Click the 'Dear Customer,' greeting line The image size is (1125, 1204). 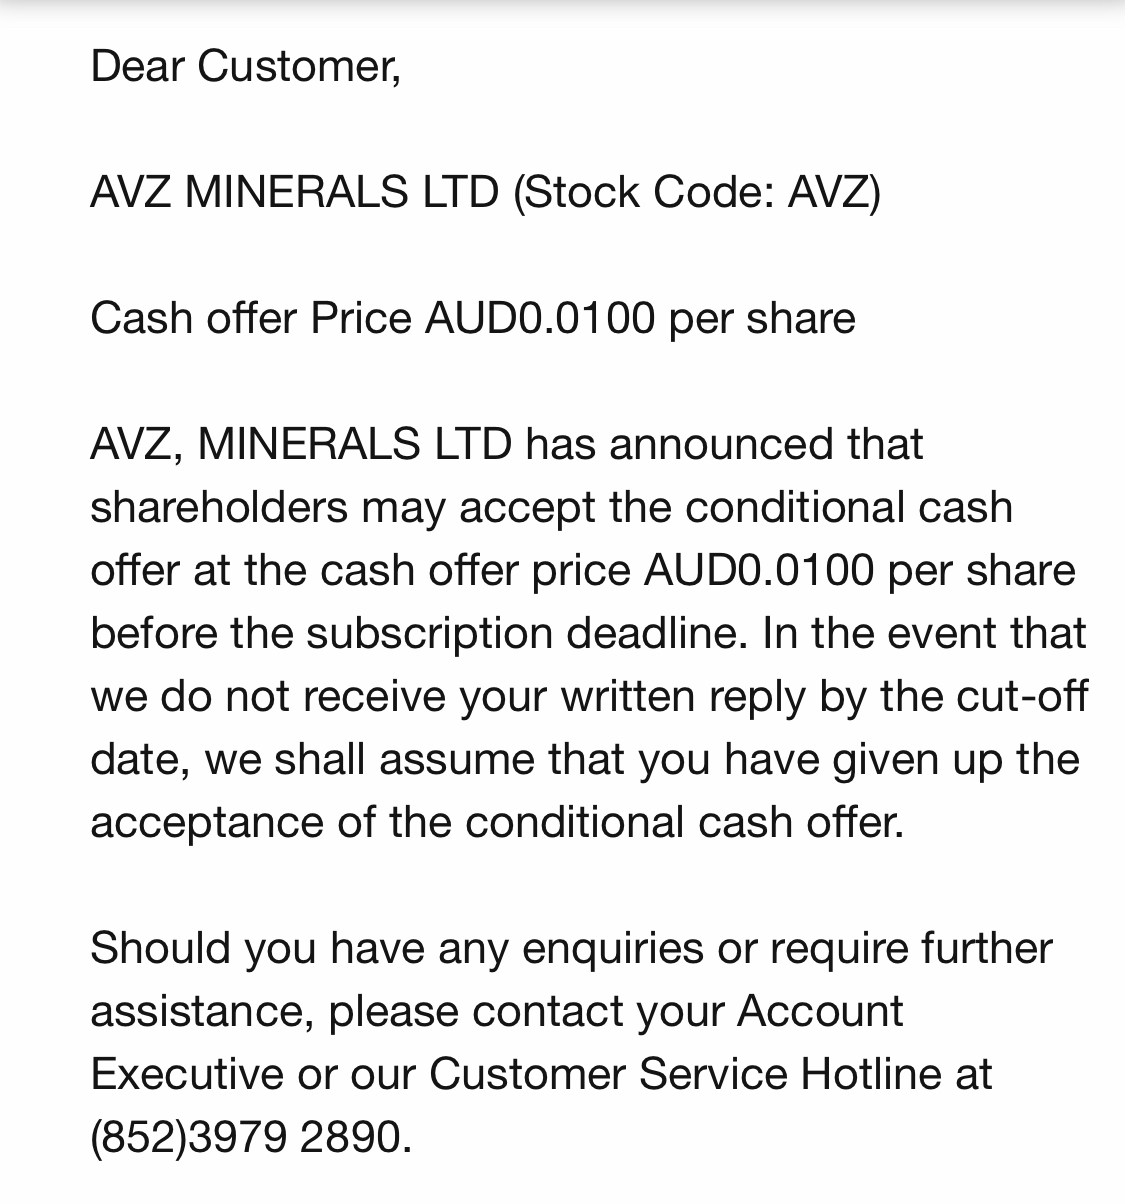point(246,67)
